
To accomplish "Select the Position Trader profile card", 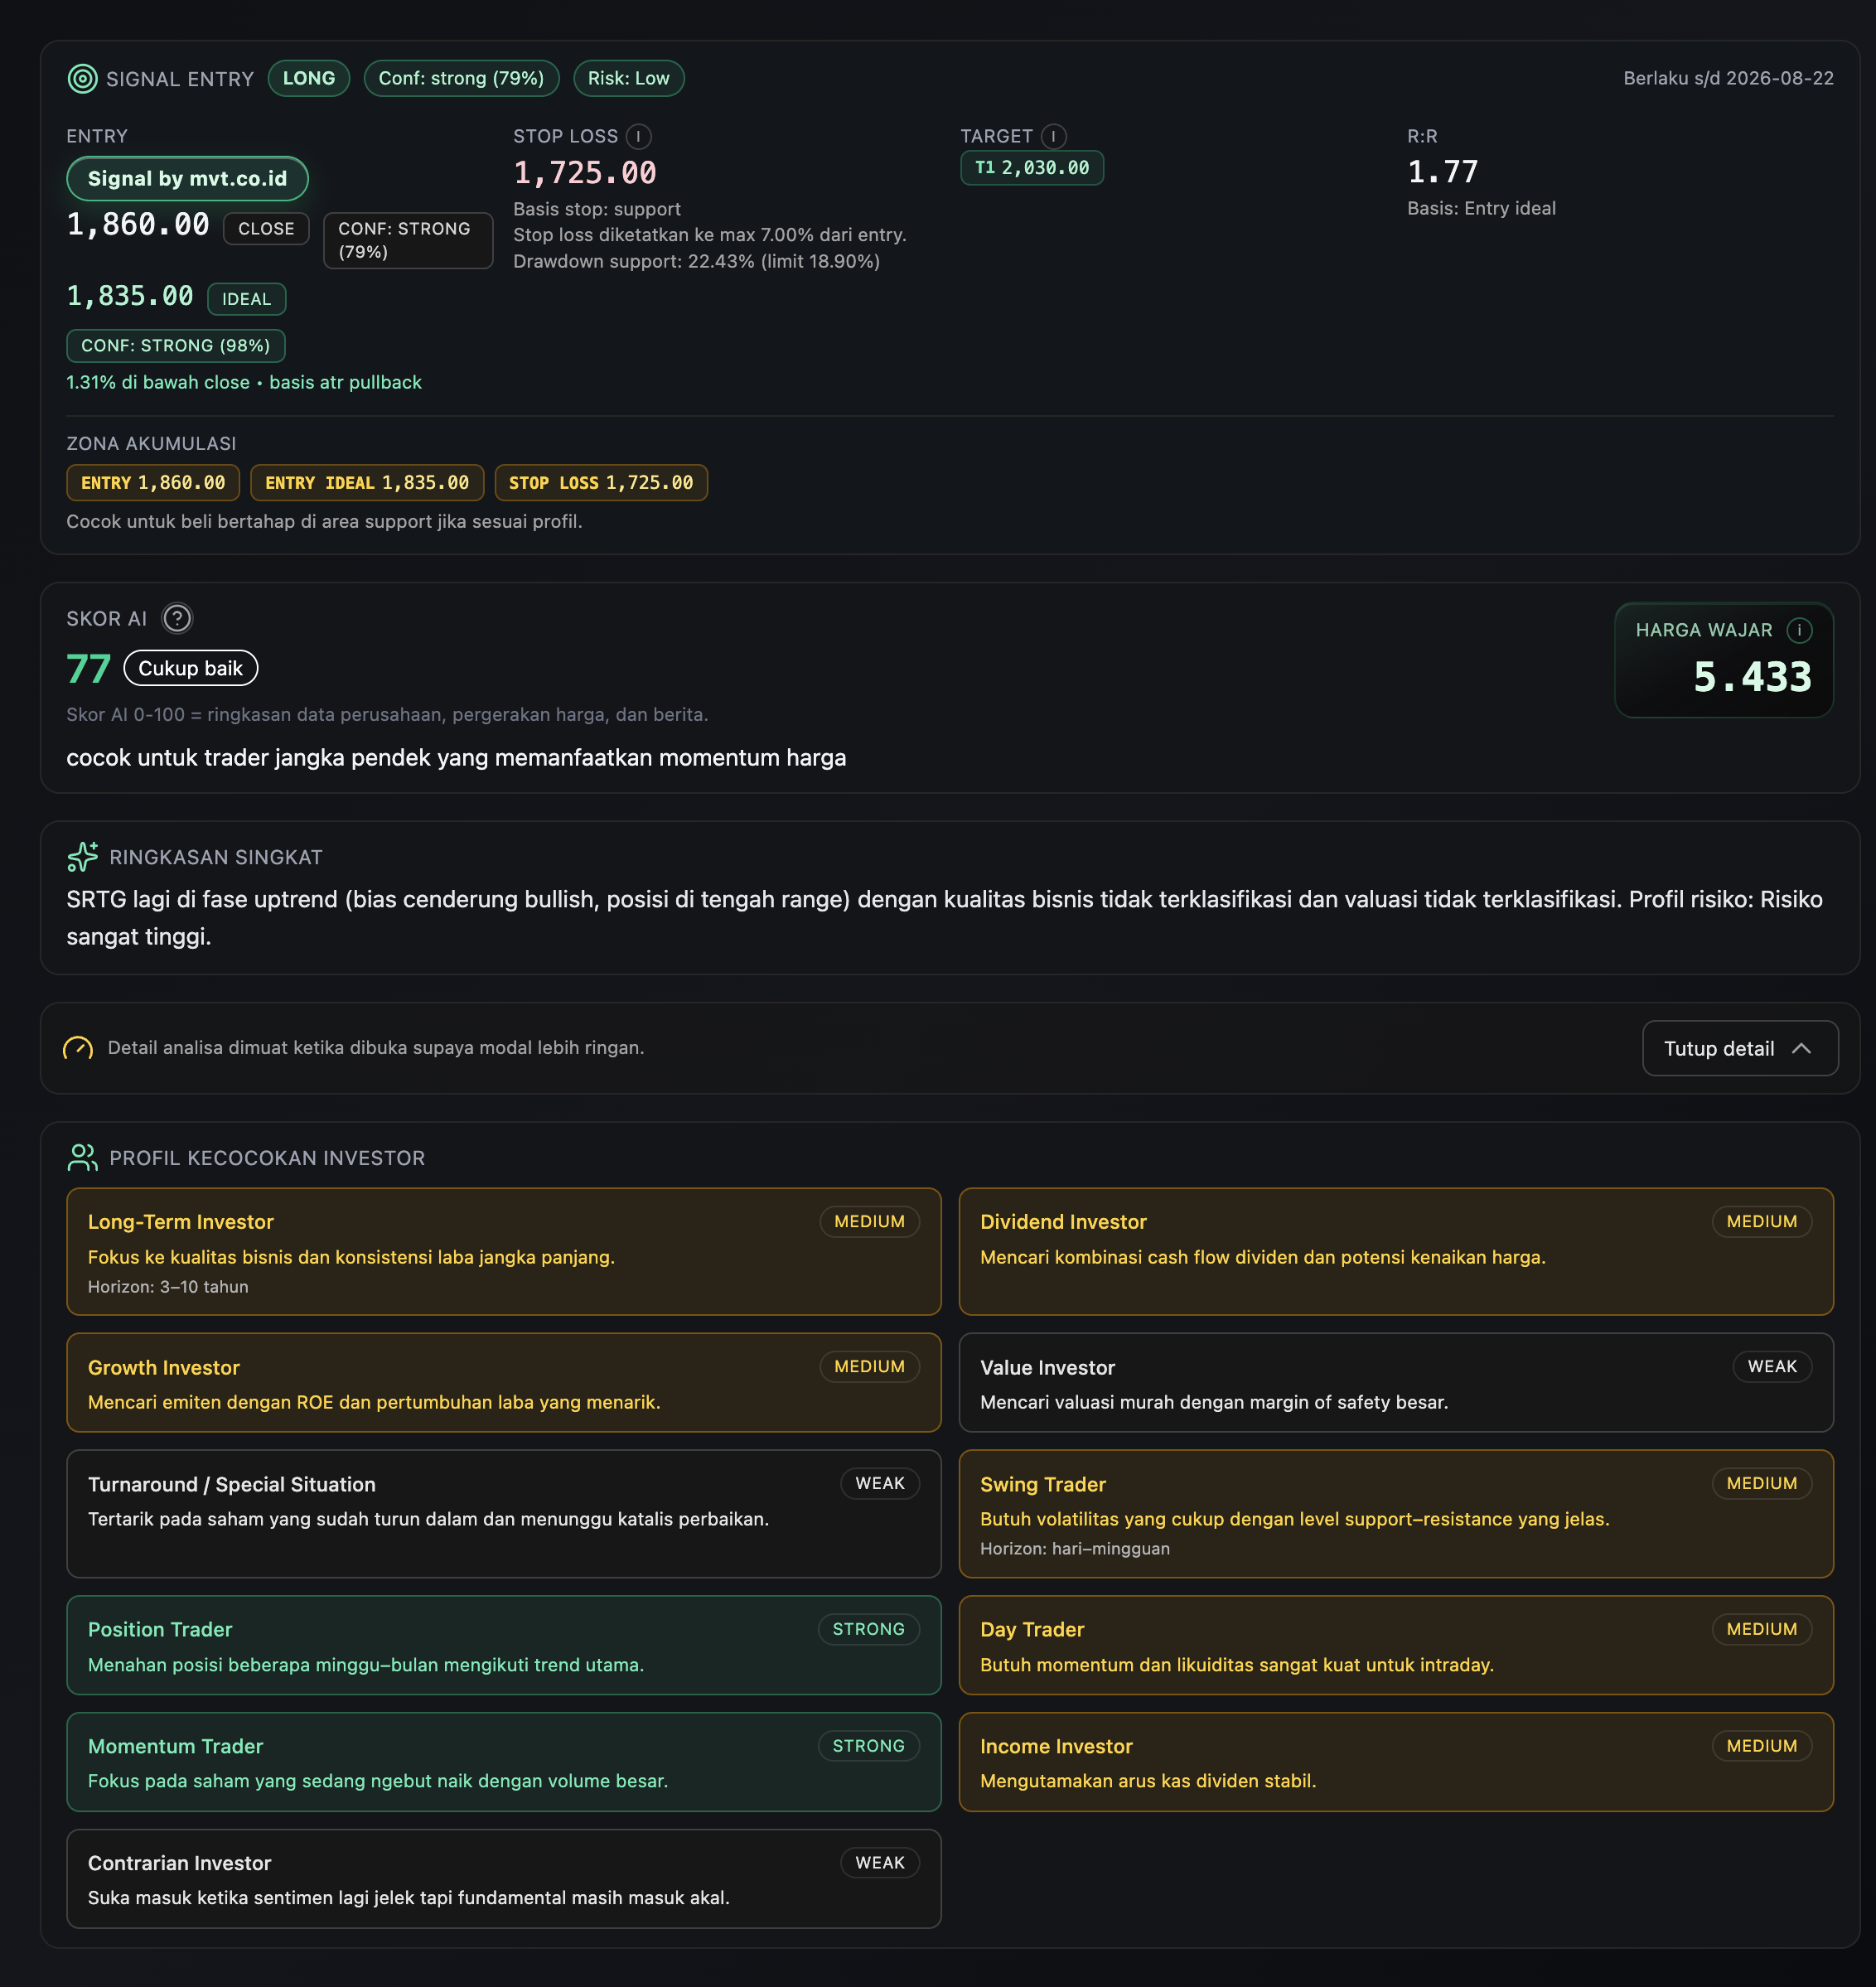I will (503, 1644).
